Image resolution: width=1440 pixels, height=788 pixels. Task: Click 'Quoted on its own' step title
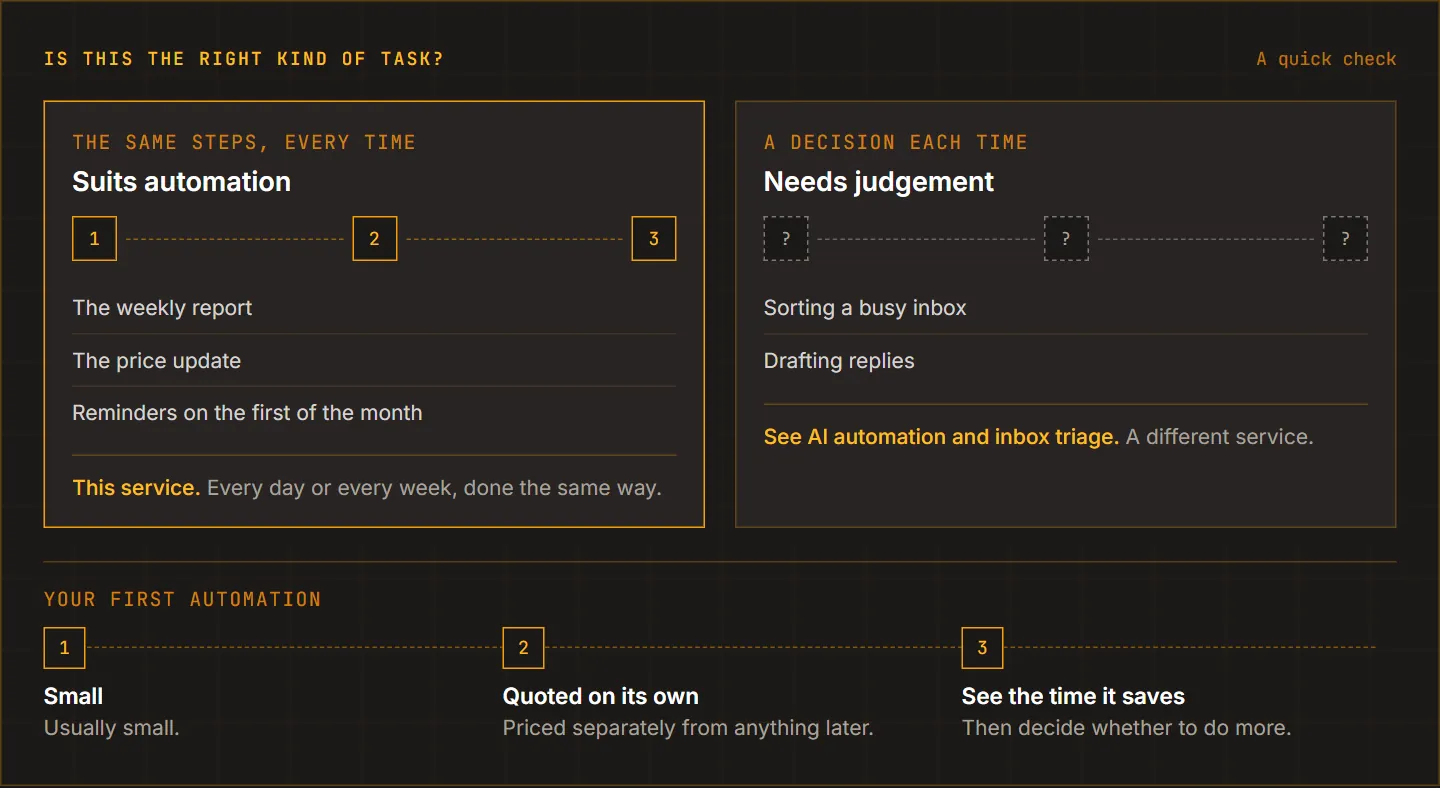[x=601, y=696]
